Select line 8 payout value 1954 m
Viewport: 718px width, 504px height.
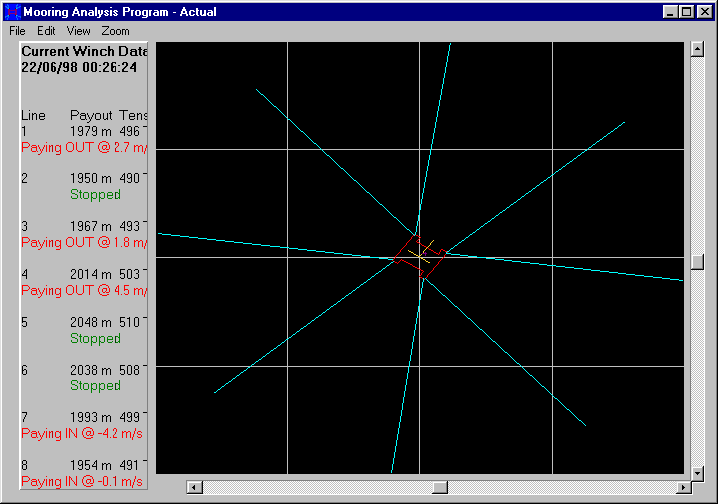point(91,465)
